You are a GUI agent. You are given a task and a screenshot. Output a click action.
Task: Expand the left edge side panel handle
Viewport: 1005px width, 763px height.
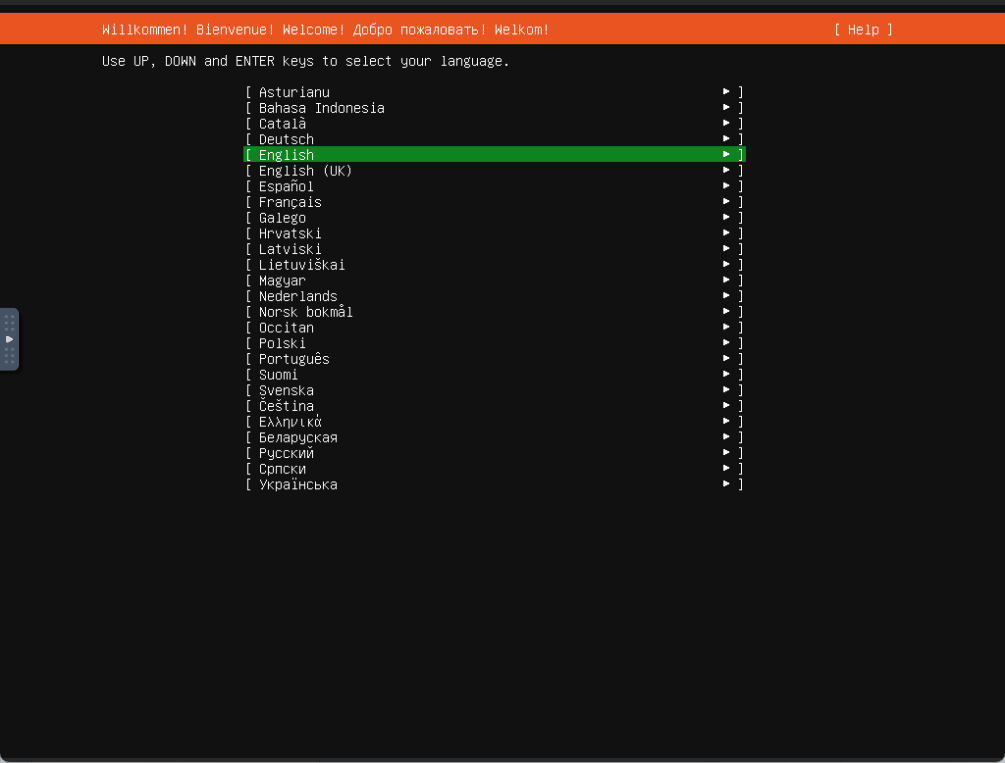coord(9,339)
